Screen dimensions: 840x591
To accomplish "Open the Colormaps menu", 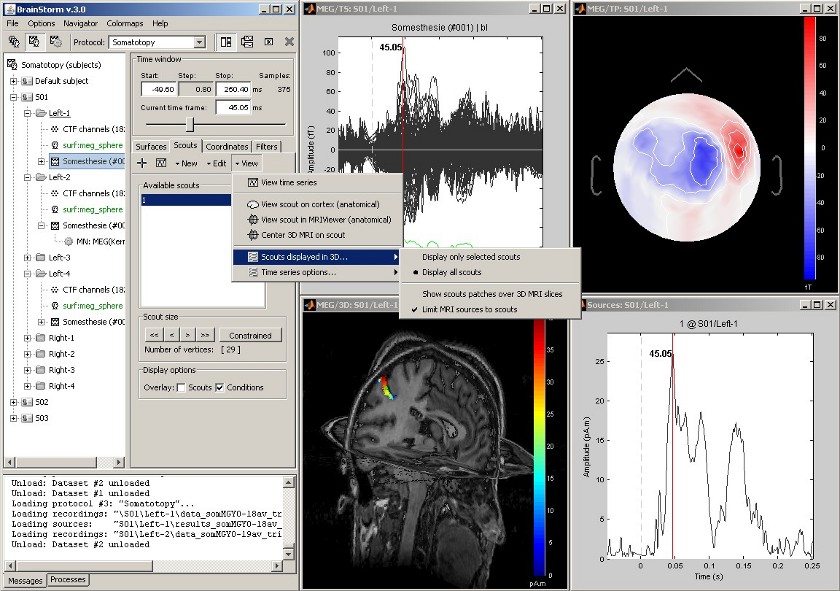I will [x=126, y=23].
